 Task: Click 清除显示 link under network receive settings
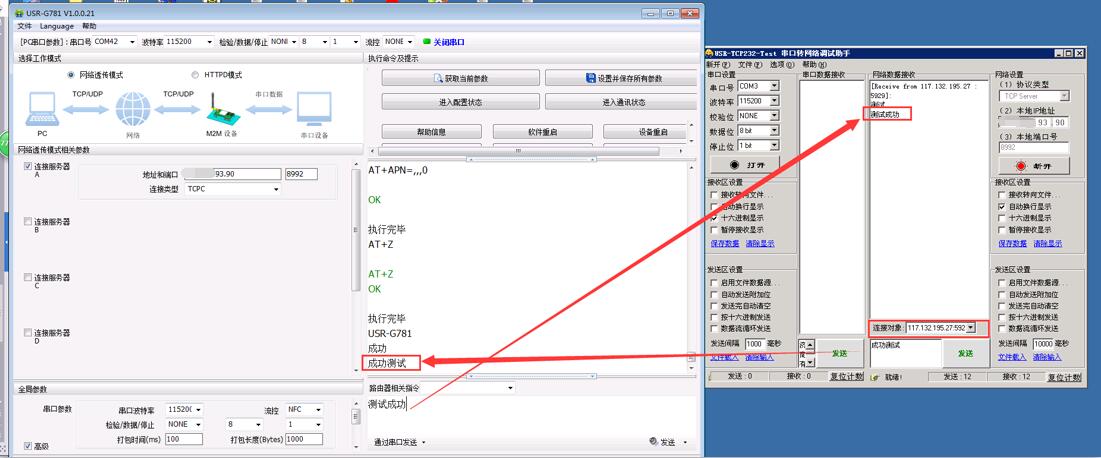coord(1047,244)
